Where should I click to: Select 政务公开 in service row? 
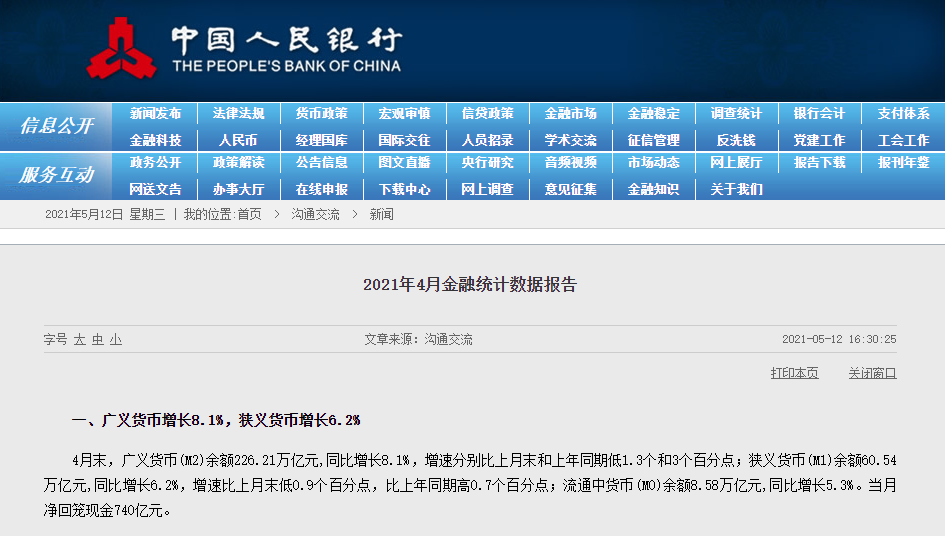[x=155, y=163]
